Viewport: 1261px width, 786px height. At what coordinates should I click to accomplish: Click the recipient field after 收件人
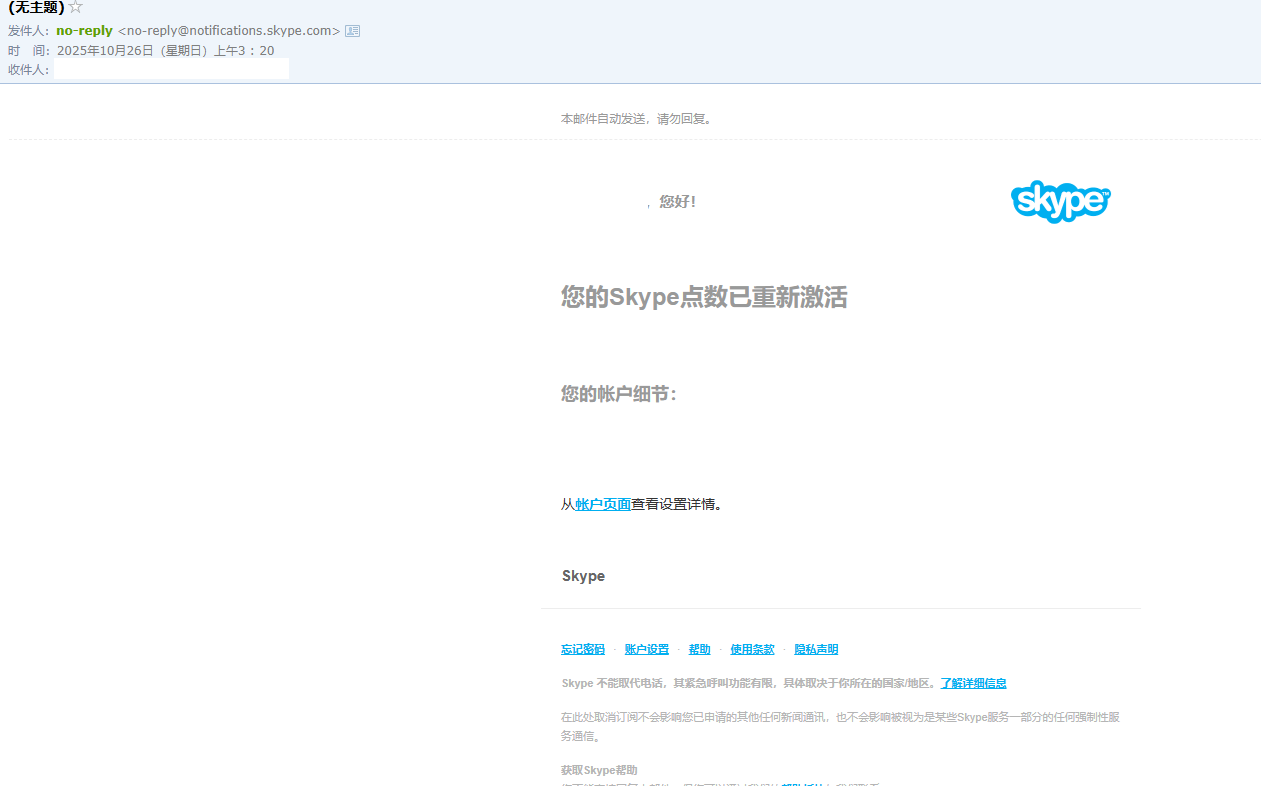(x=171, y=69)
